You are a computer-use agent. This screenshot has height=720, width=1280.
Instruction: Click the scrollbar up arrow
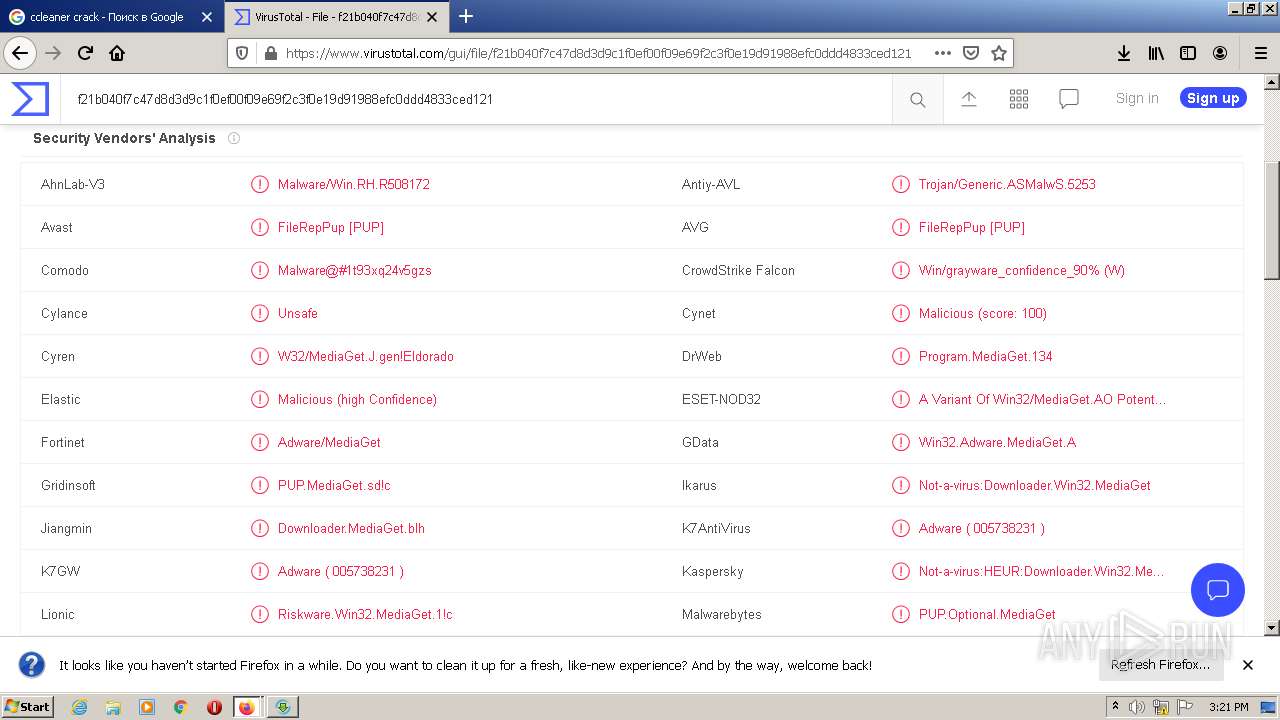point(1272,81)
